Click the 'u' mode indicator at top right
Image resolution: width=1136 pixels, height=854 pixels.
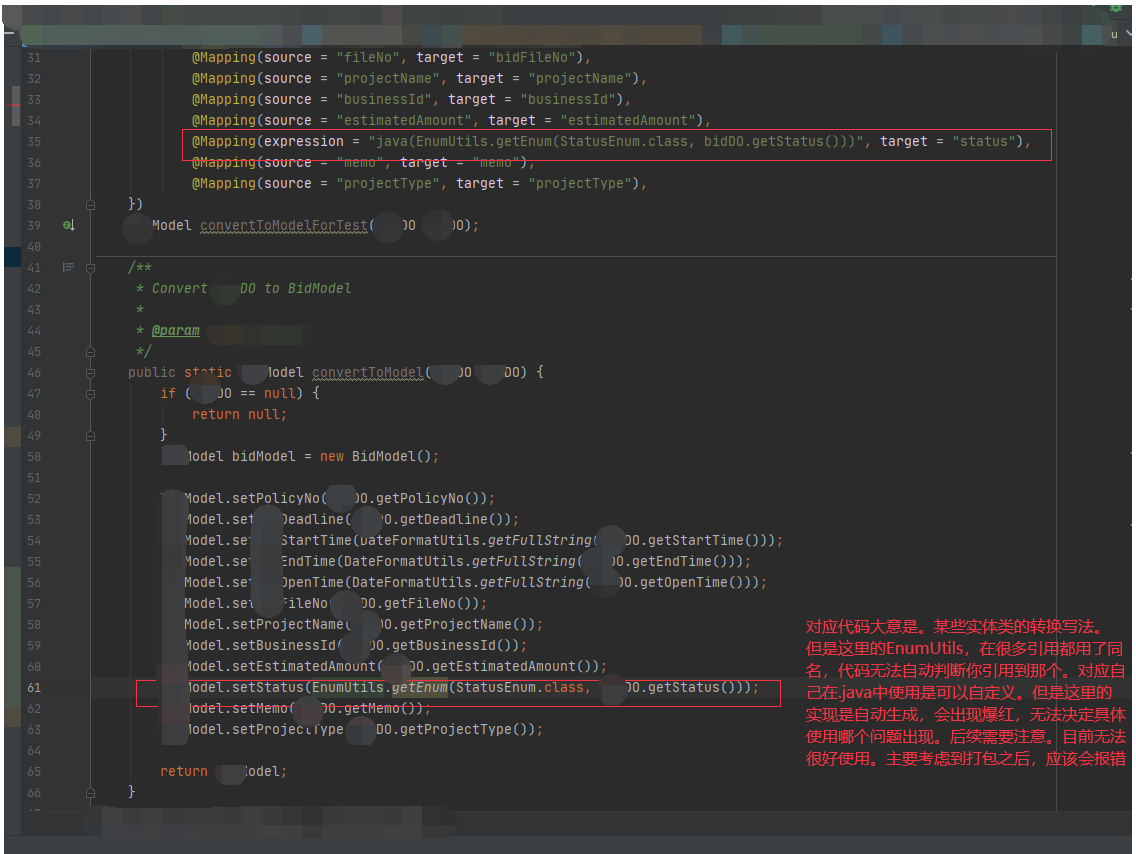tap(1114, 34)
